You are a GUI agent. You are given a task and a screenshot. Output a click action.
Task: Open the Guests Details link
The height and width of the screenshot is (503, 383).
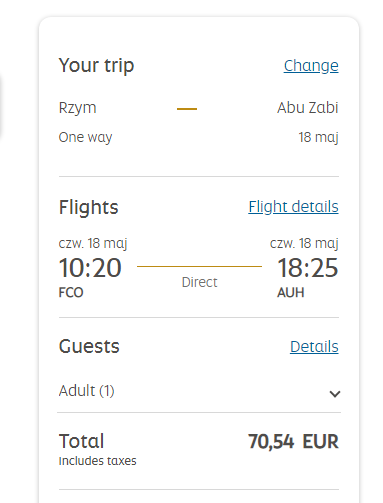point(314,347)
